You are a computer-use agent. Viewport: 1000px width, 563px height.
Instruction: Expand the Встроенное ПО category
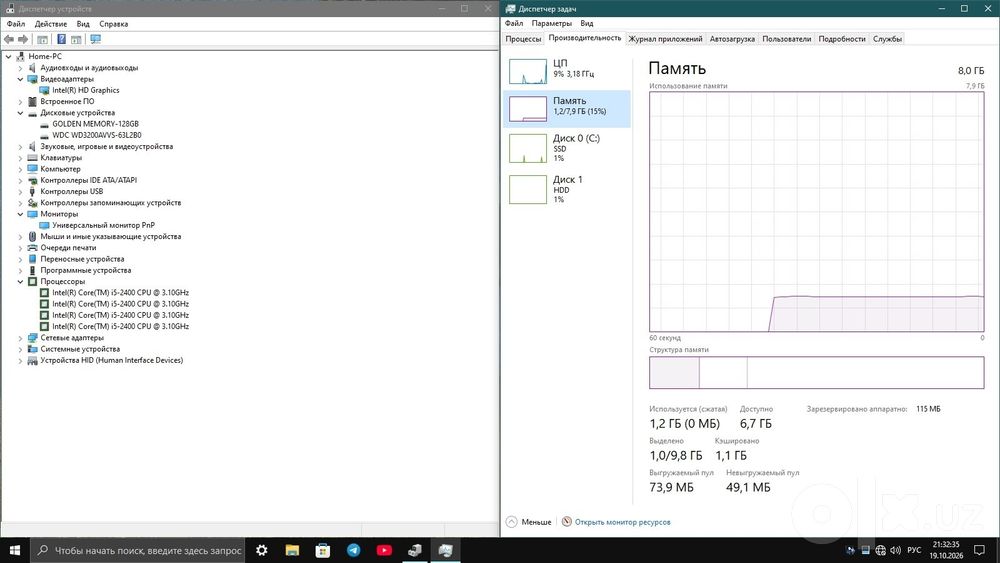[20, 101]
